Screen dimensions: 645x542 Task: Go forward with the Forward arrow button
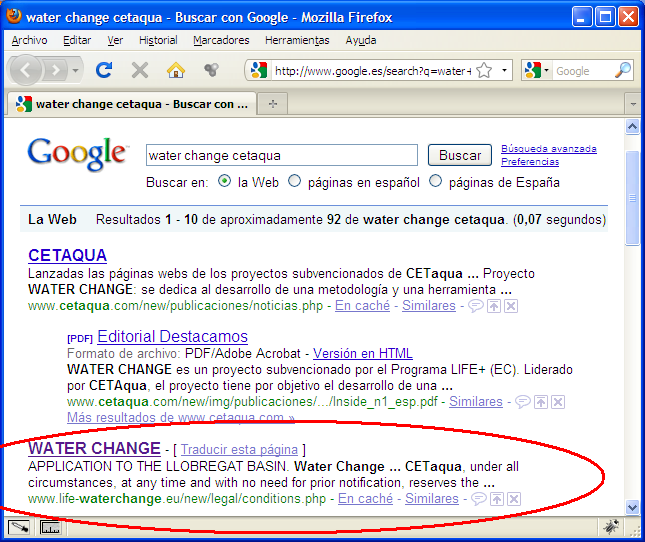tap(56, 70)
